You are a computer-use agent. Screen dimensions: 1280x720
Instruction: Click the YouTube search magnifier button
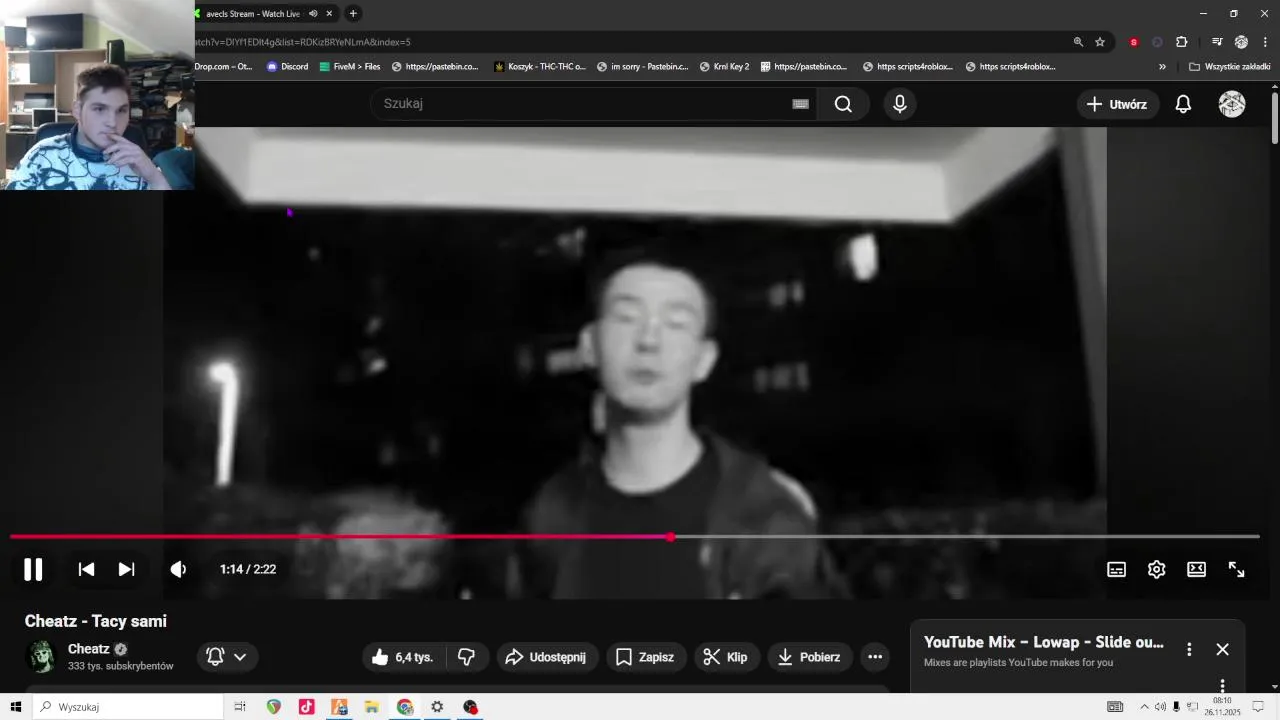[843, 104]
